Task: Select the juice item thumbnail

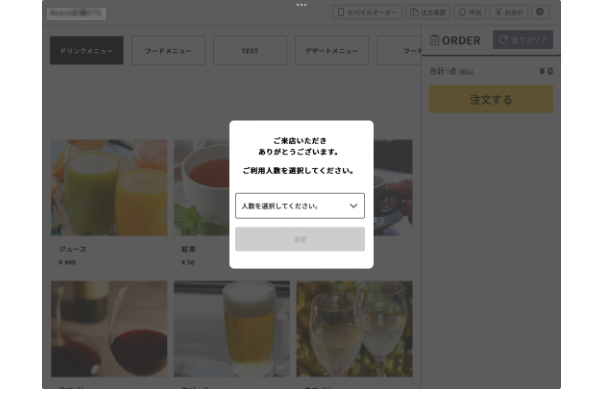Action: (x=109, y=188)
